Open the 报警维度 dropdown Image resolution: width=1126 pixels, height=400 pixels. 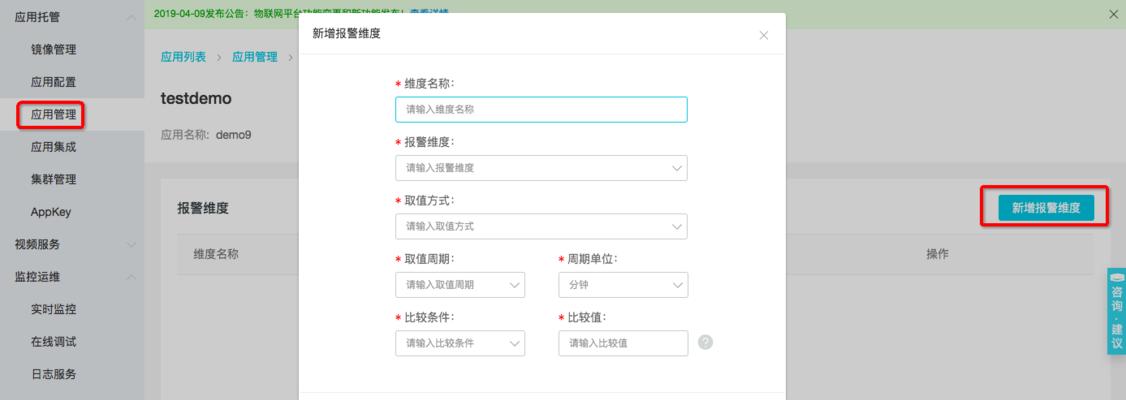(x=541, y=168)
